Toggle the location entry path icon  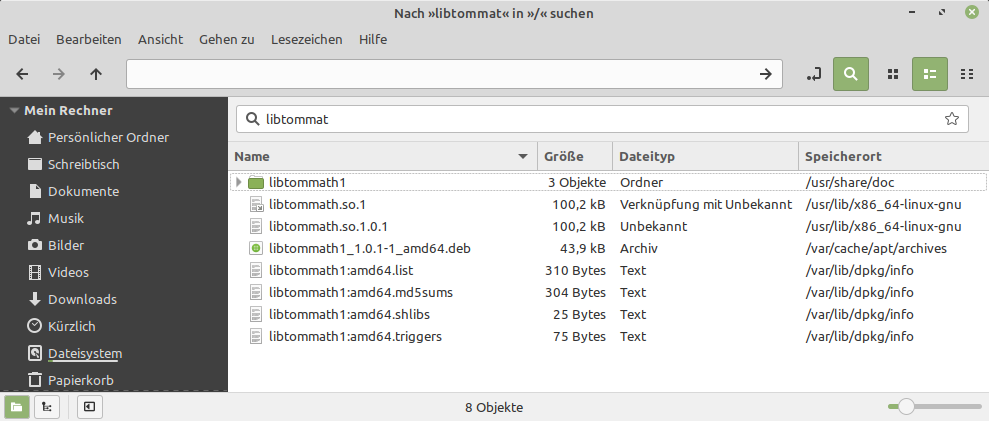pyautogui.click(x=814, y=74)
